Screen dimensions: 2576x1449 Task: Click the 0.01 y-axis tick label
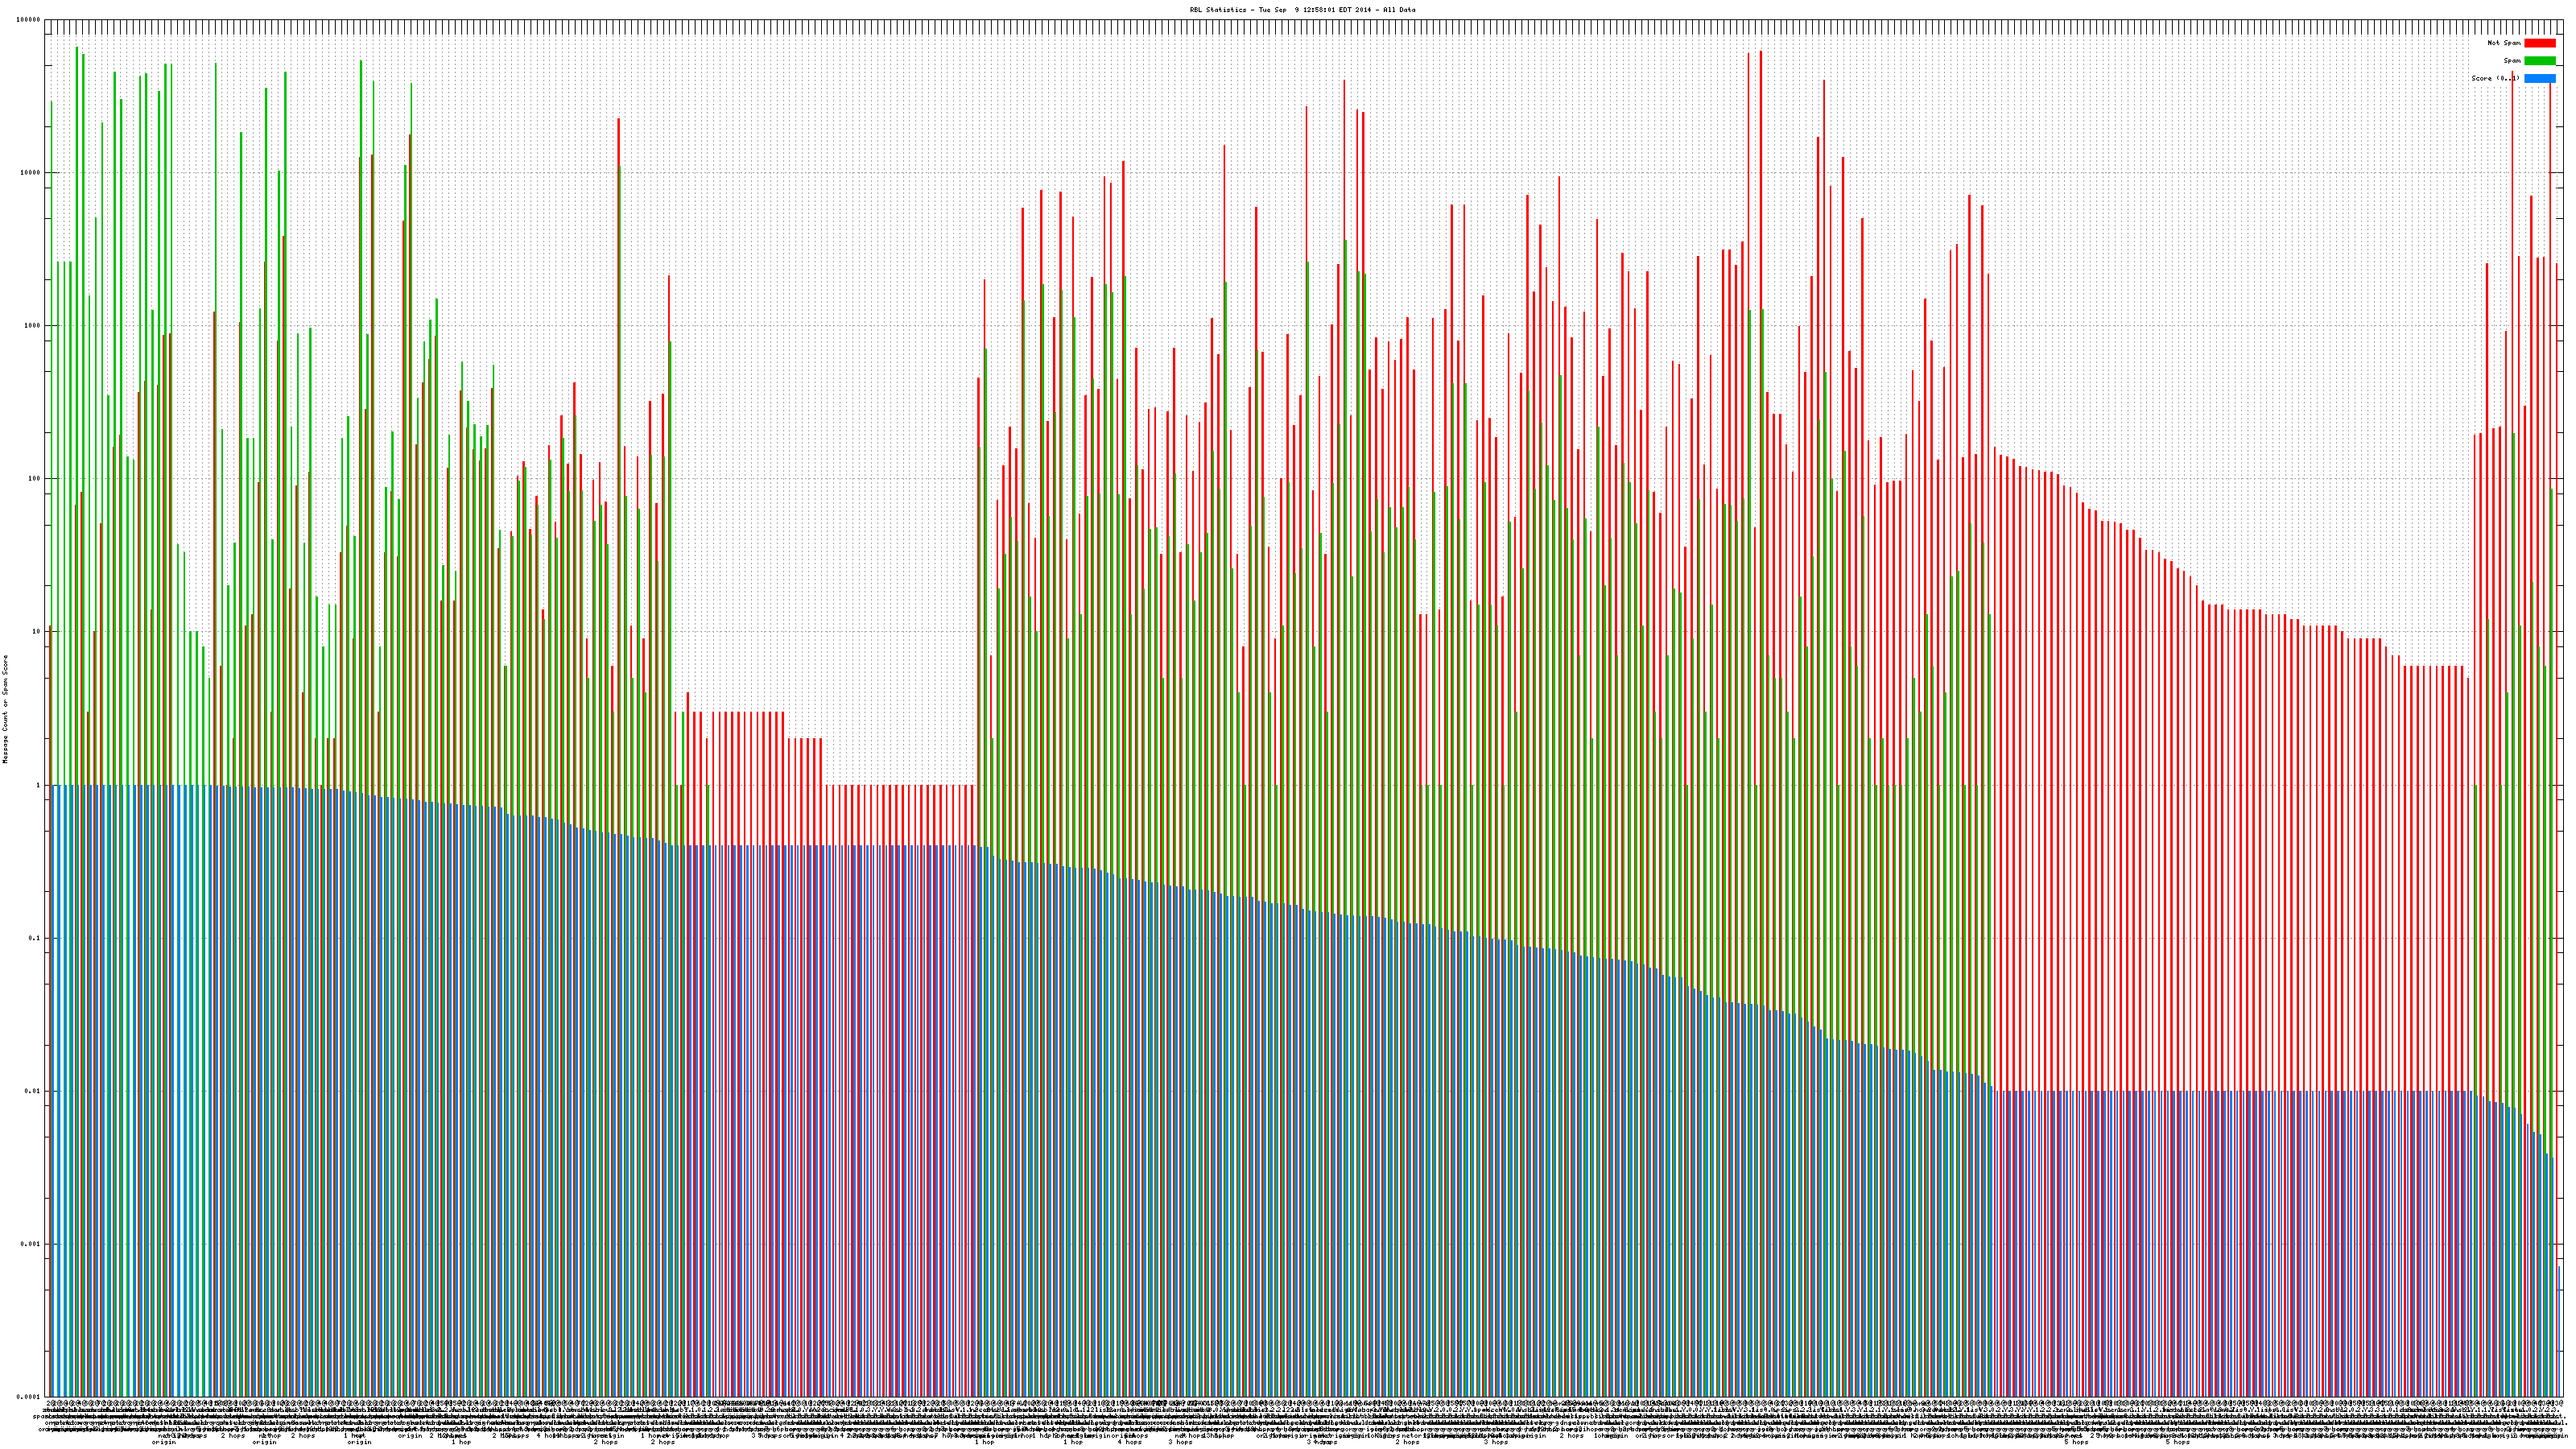(32, 1091)
